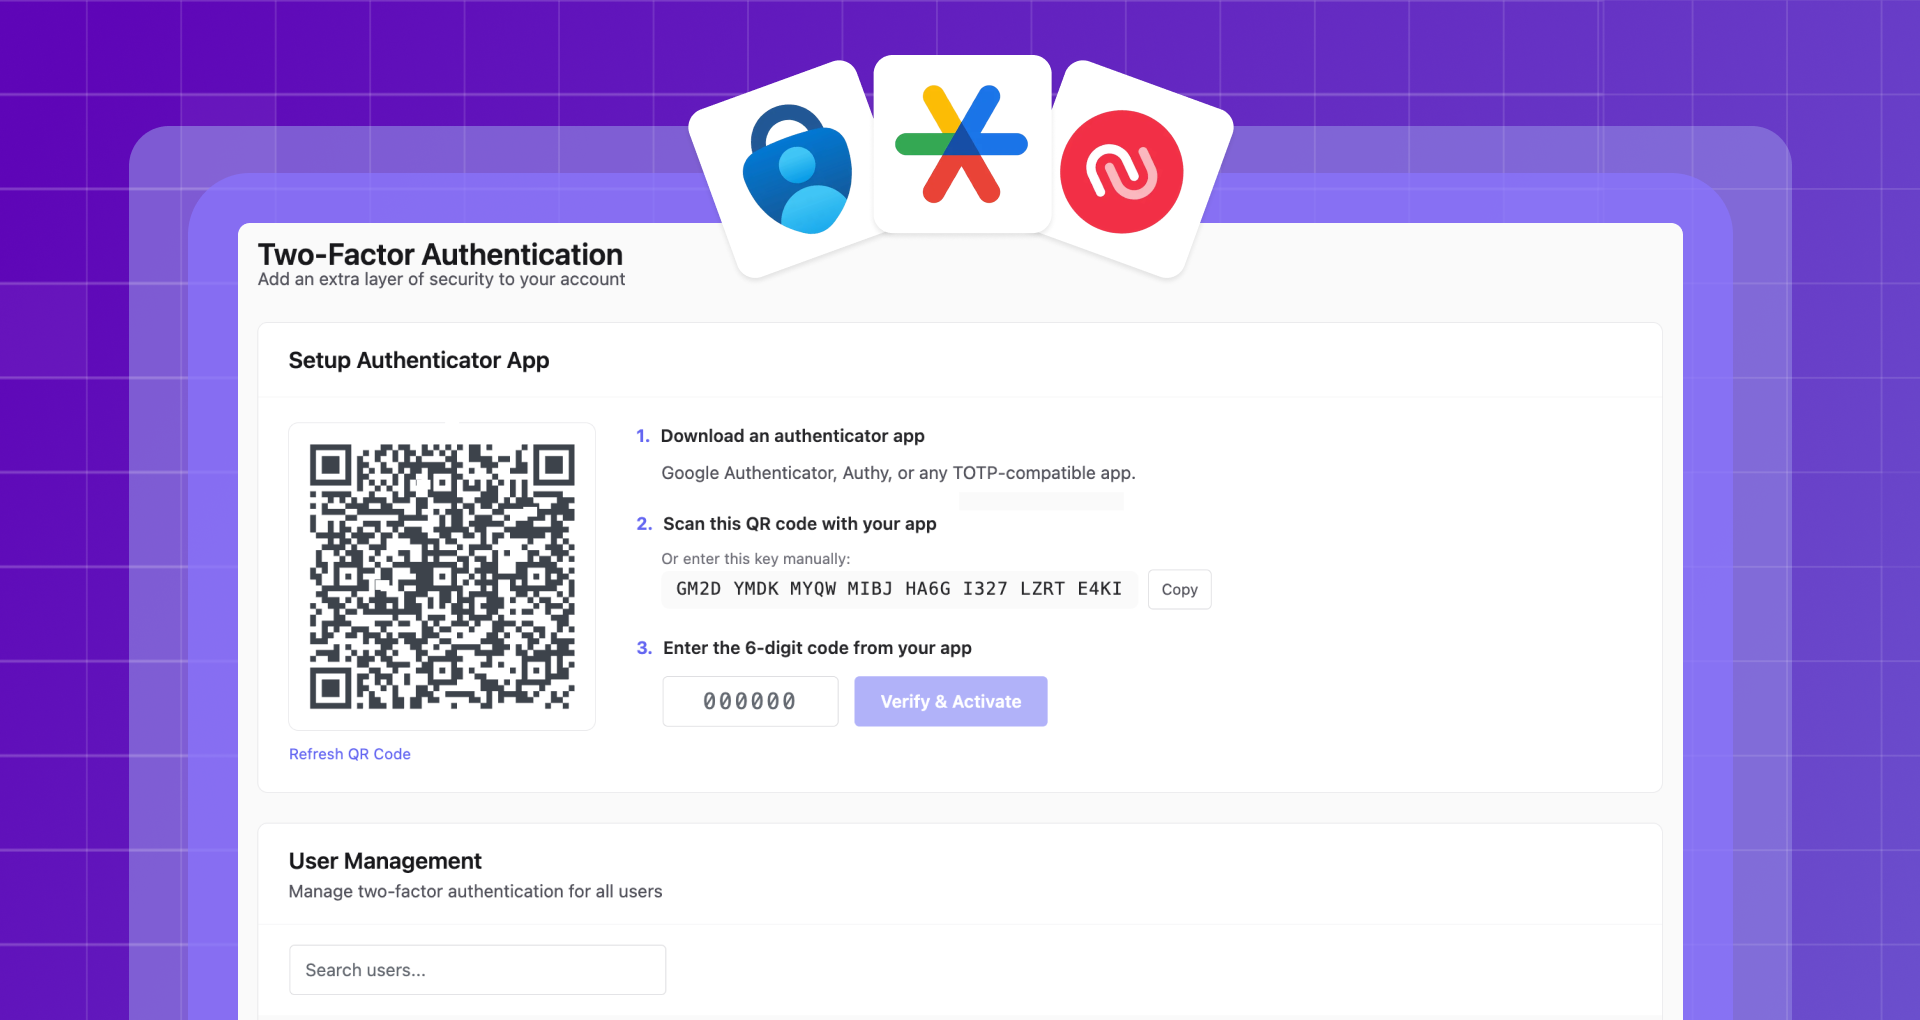Click step 3 Enter the 6-digit code
This screenshot has height=1020, width=1920.
click(817, 648)
